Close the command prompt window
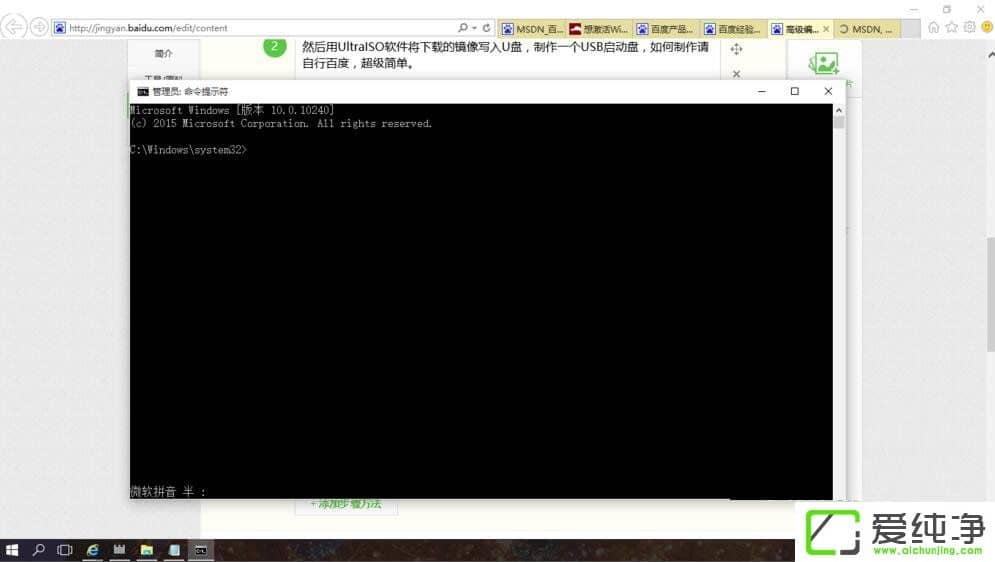 coord(828,91)
